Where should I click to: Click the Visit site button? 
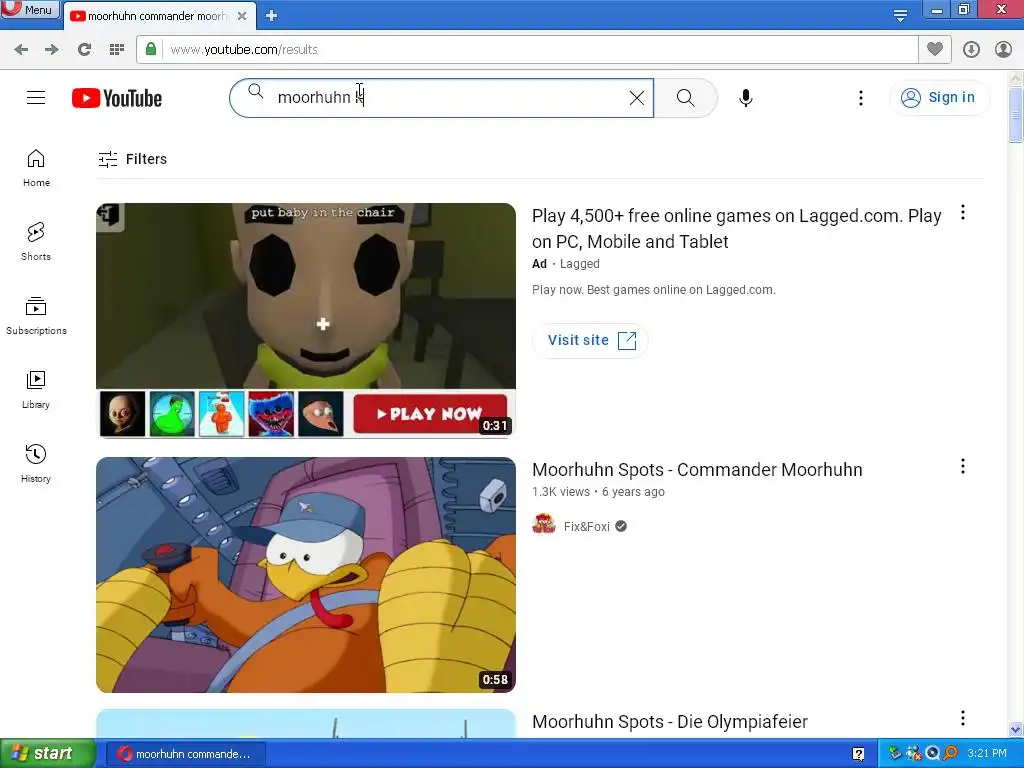click(590, 340)
